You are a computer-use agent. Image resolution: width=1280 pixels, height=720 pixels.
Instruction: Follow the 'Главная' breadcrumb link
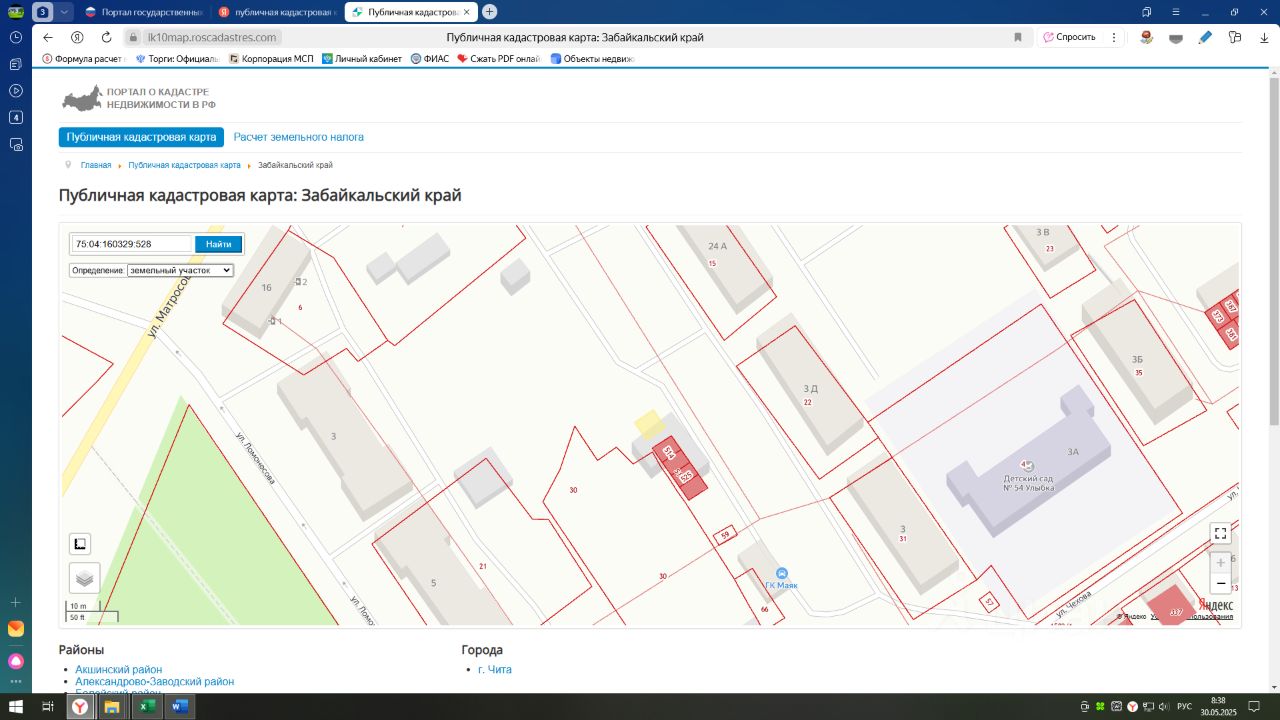(x=96, y=165)
